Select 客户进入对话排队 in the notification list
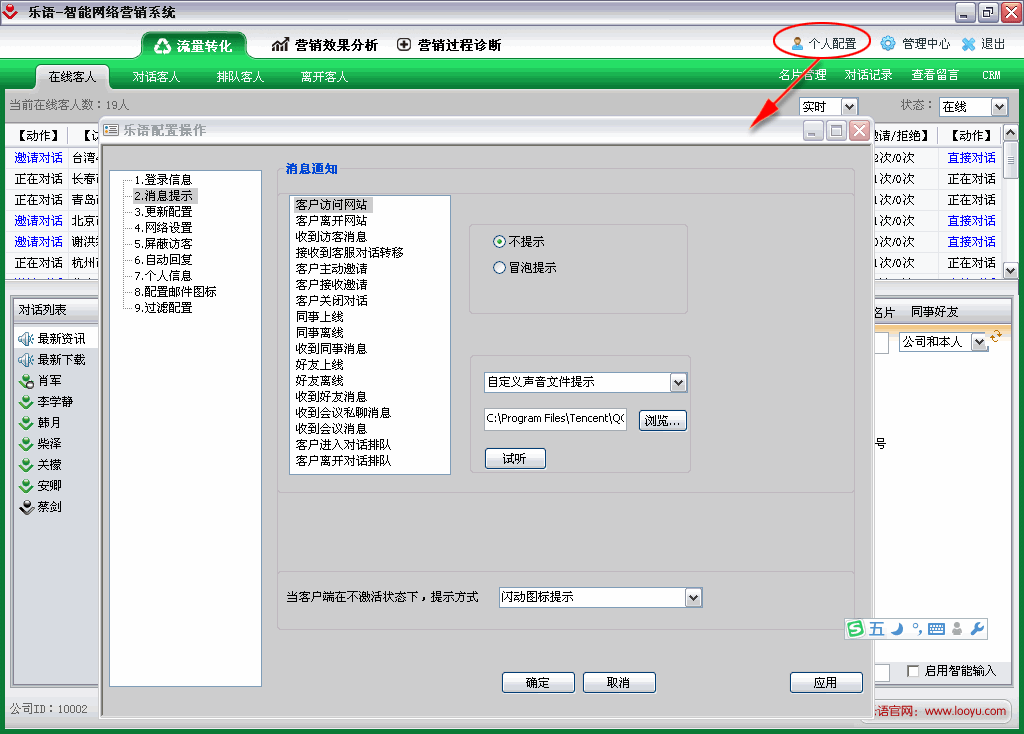Screen dimensions: 1024x734 344,445
